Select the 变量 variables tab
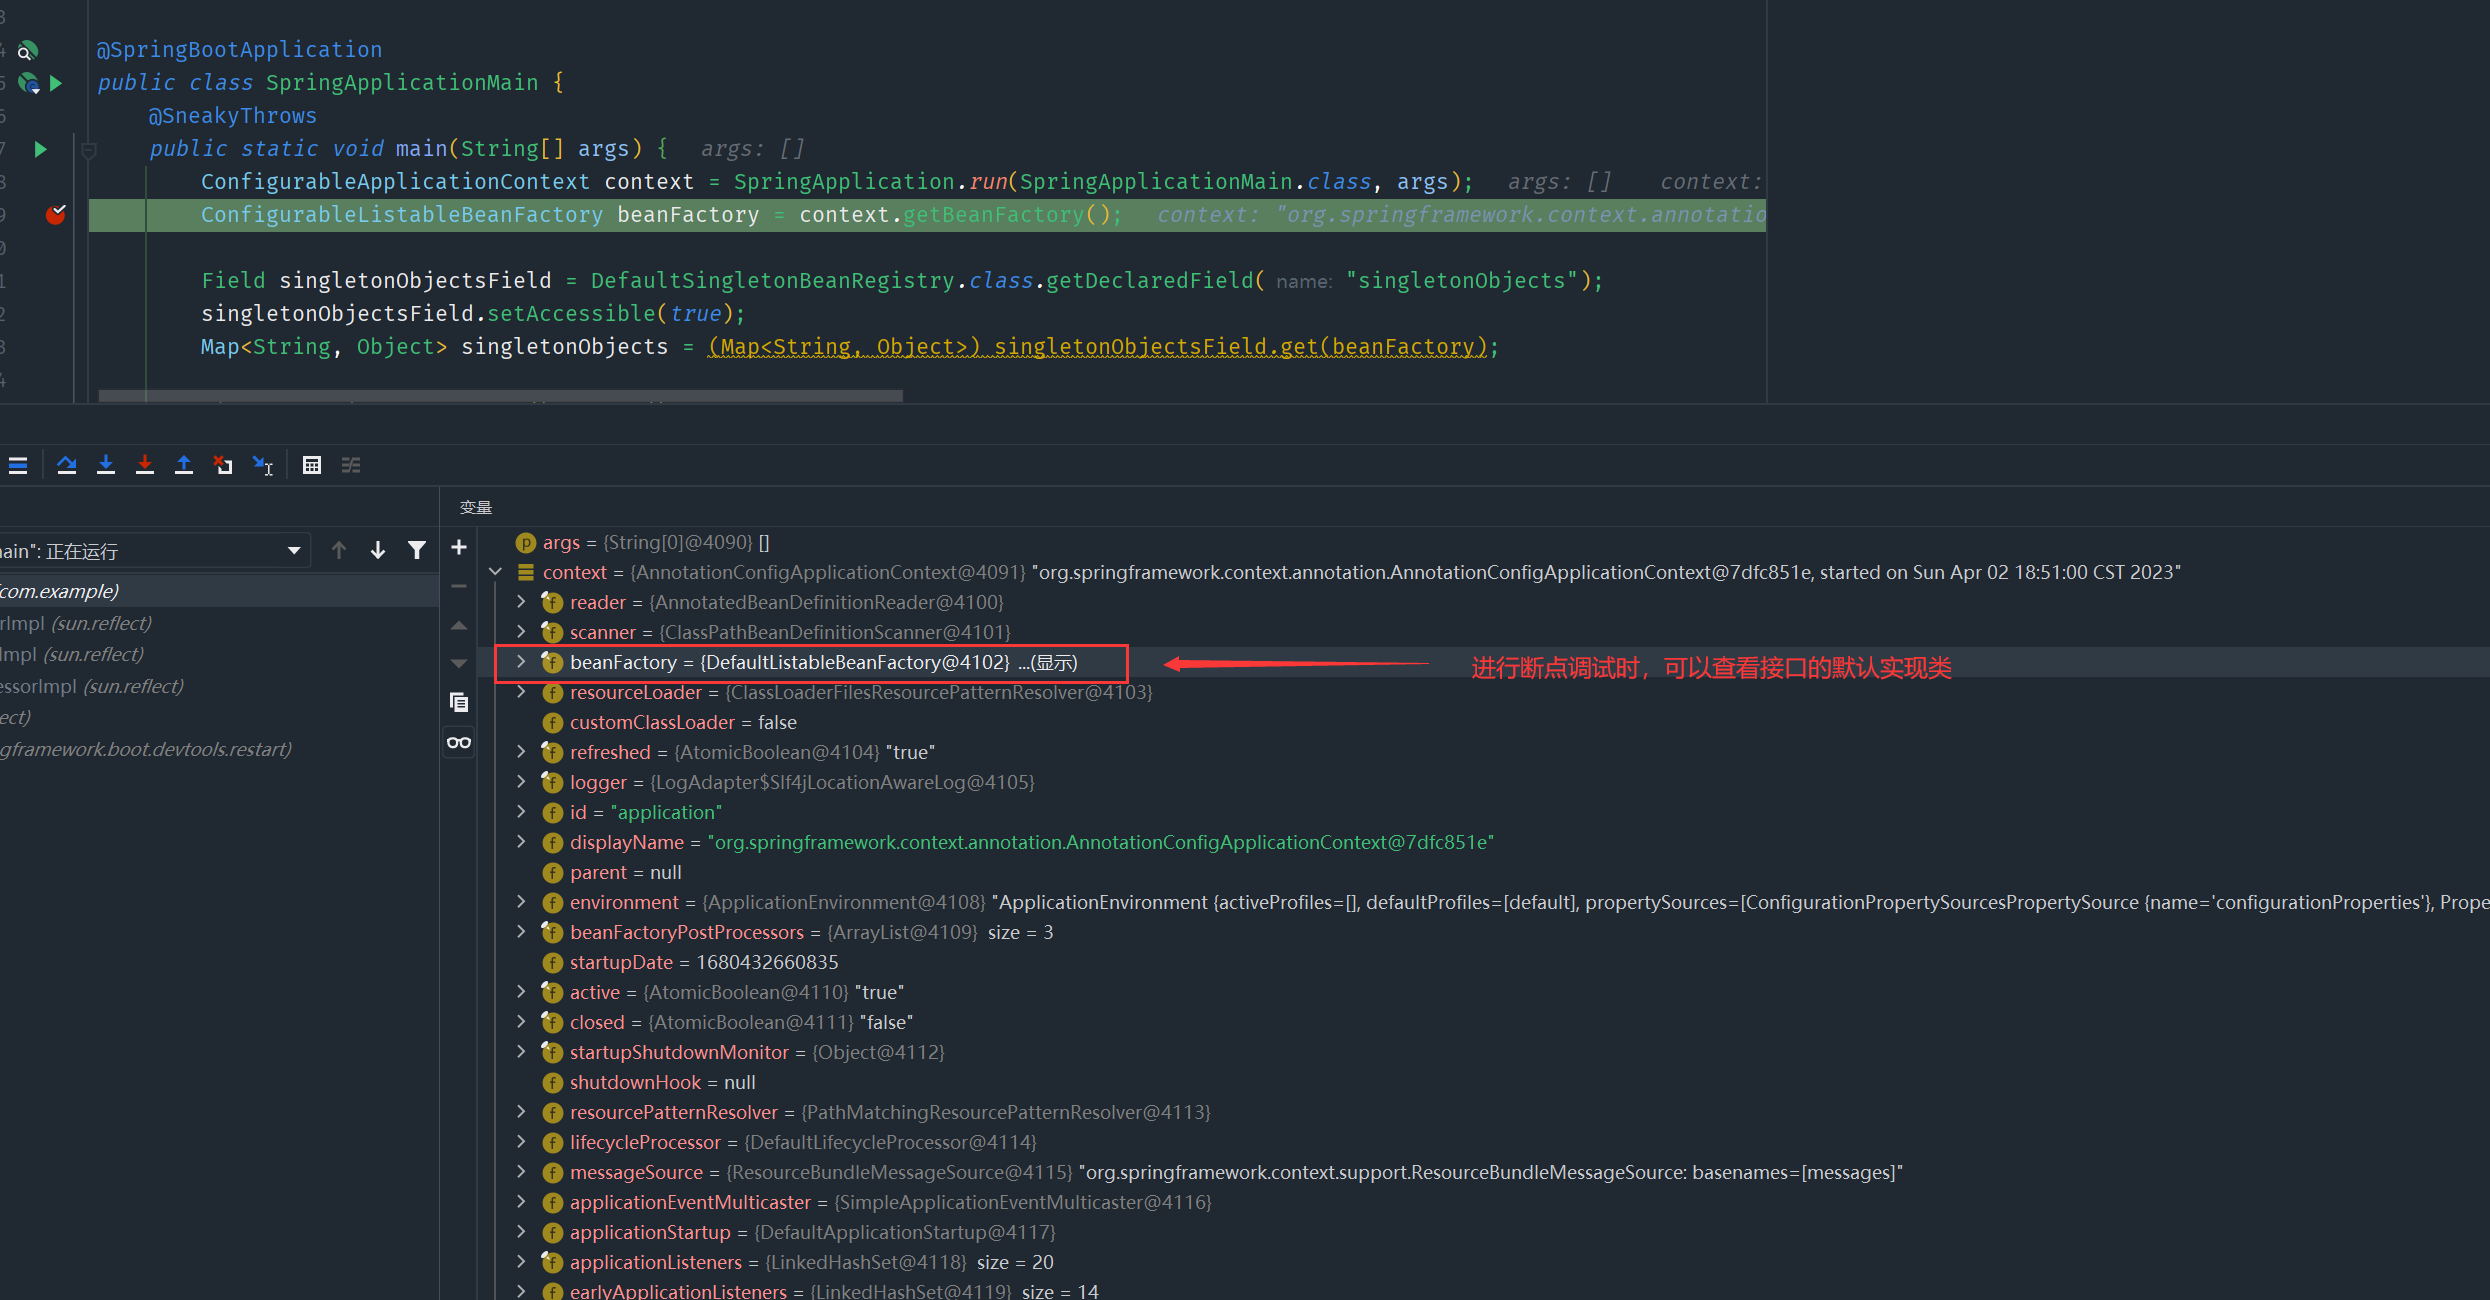This screenshot has width=2490, height=1300. (476, 507)
